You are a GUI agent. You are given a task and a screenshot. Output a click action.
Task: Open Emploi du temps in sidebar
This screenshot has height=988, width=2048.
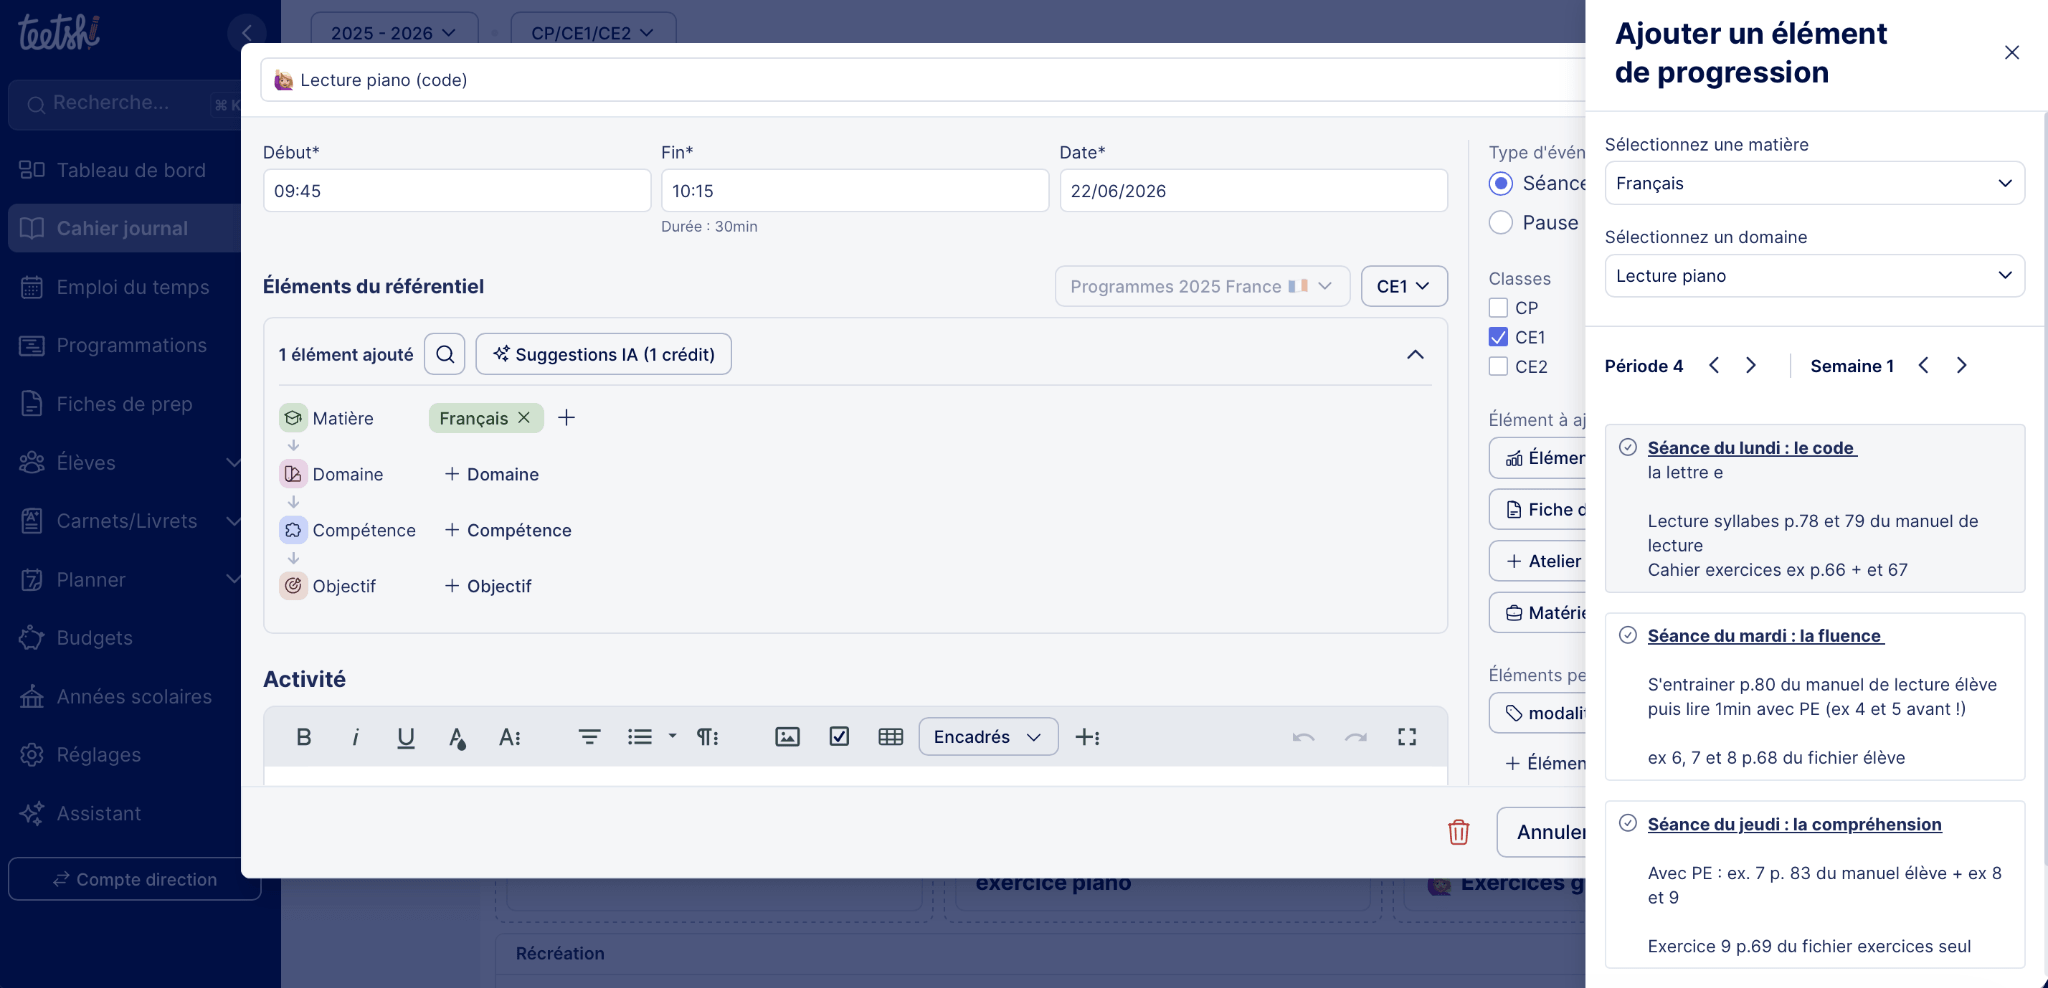(x=132, y=287)
